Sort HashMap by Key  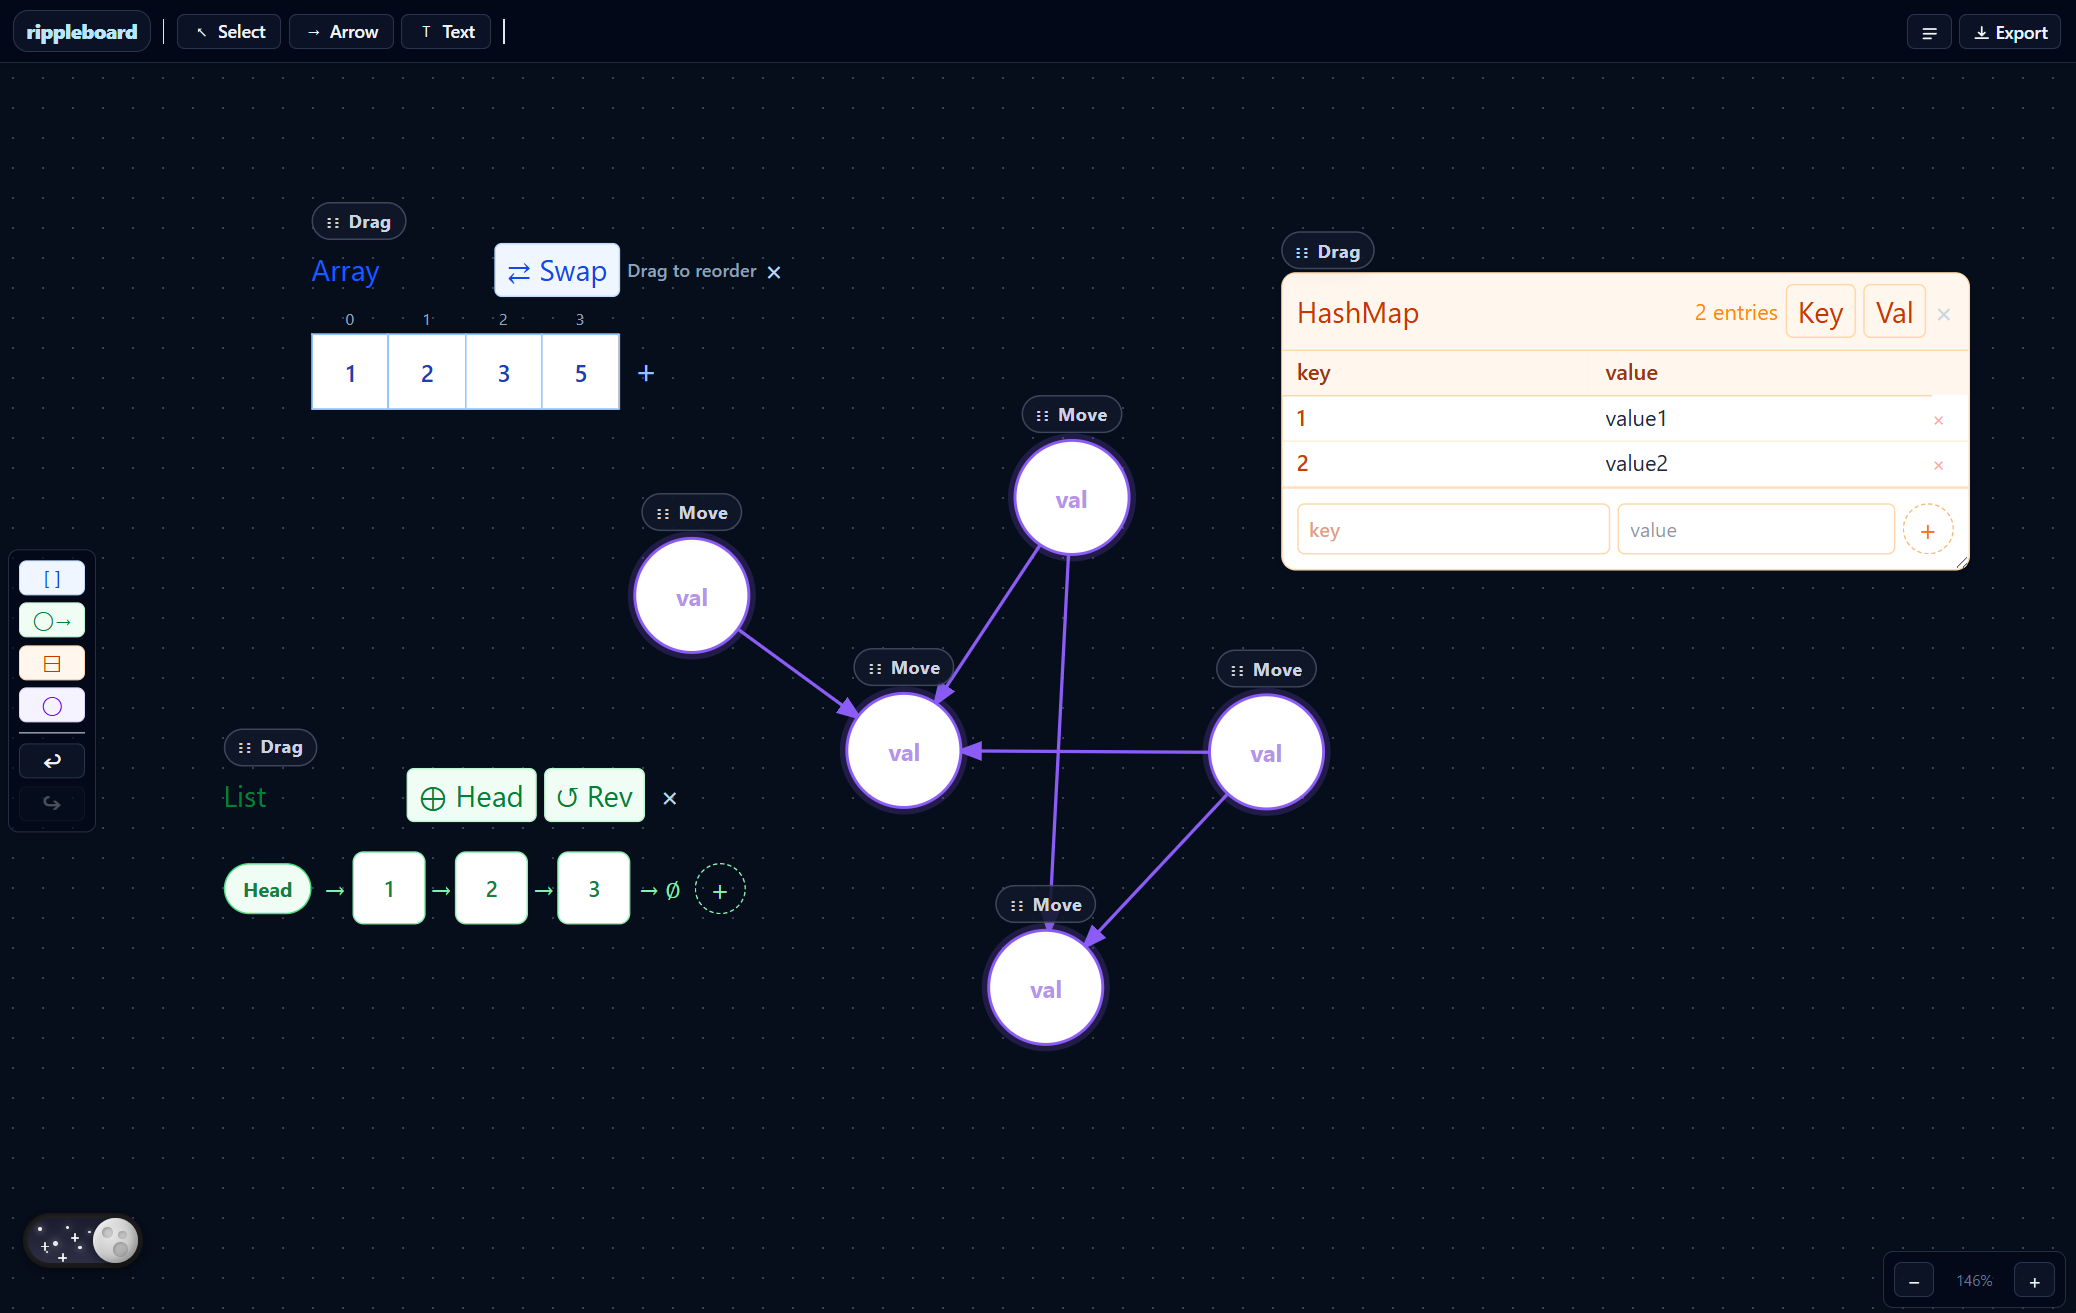tap(1820, 313)
